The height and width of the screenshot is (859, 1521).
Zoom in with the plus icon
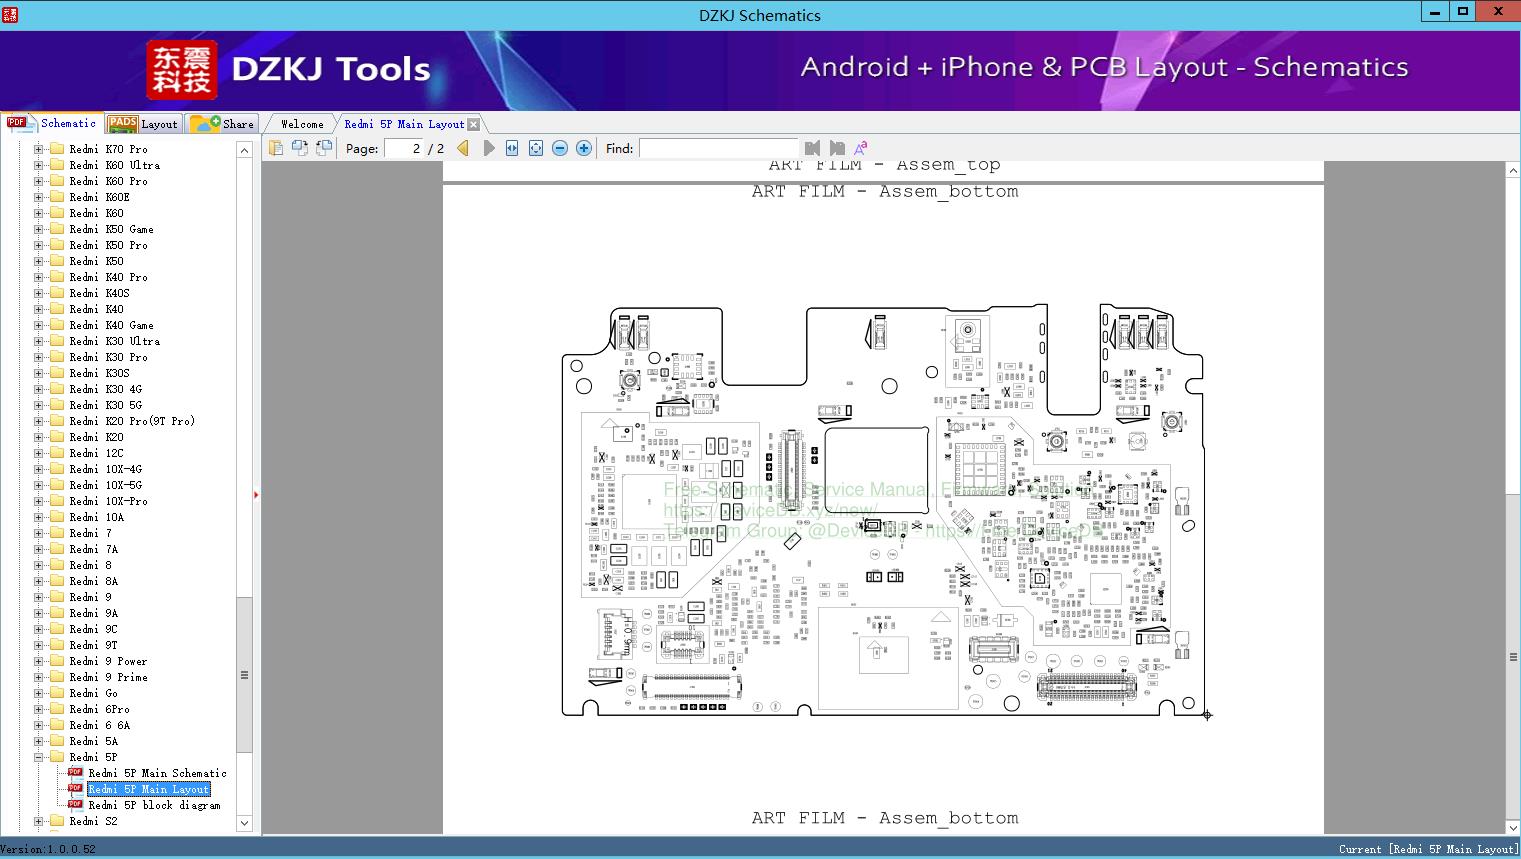pyautogui.click(x=584, y=148)
